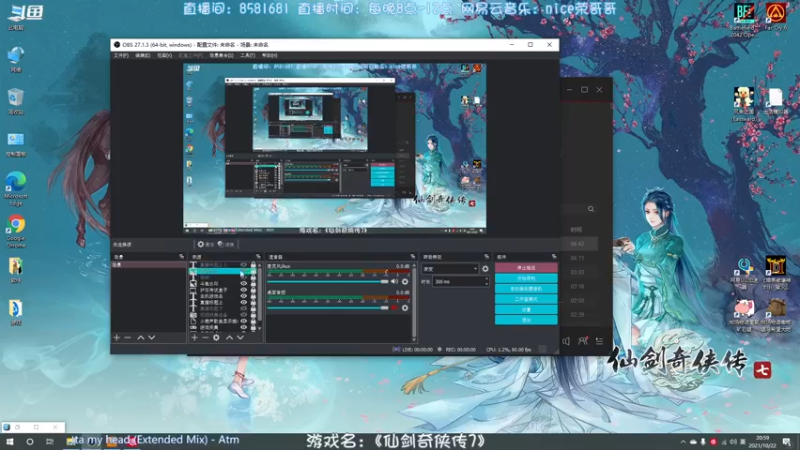Increase the transition duration with the up arrow
Screen dimensions: 800x450
tap(486, 279)
